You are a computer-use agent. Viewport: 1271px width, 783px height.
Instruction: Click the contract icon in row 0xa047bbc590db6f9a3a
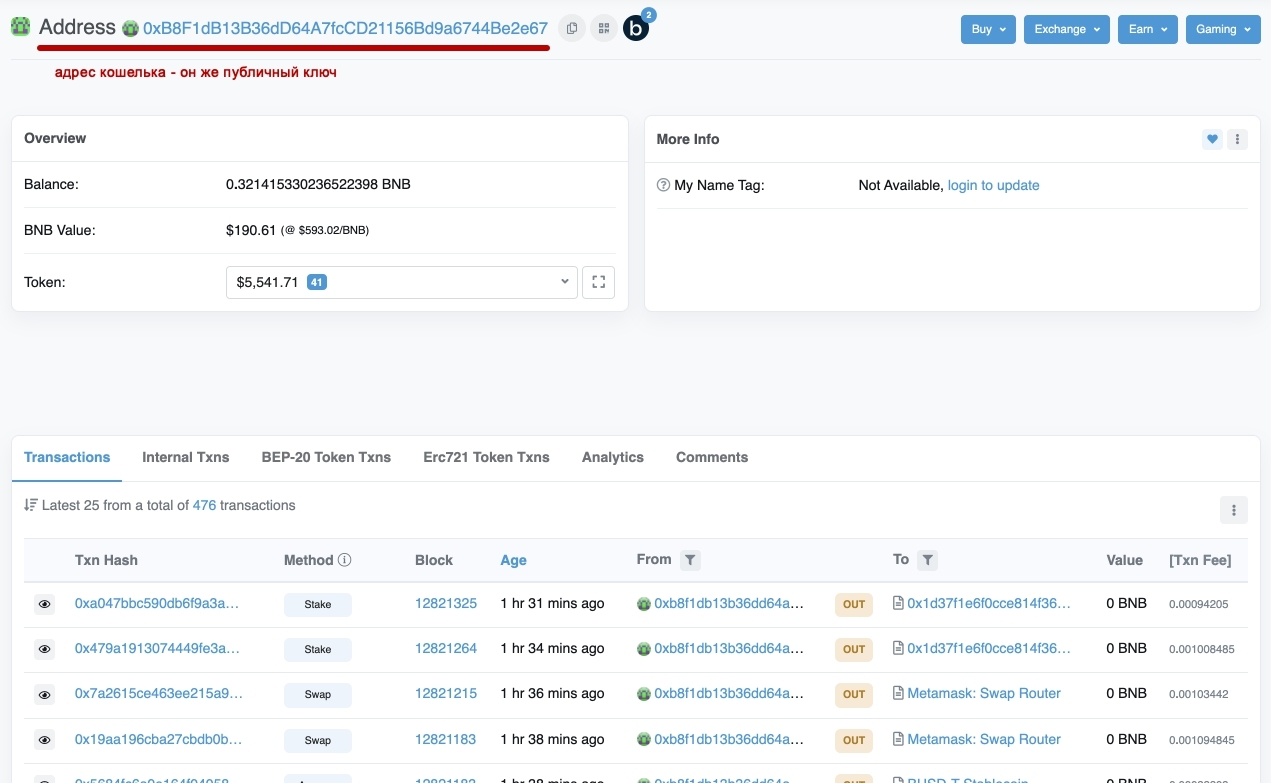(898, 603)
